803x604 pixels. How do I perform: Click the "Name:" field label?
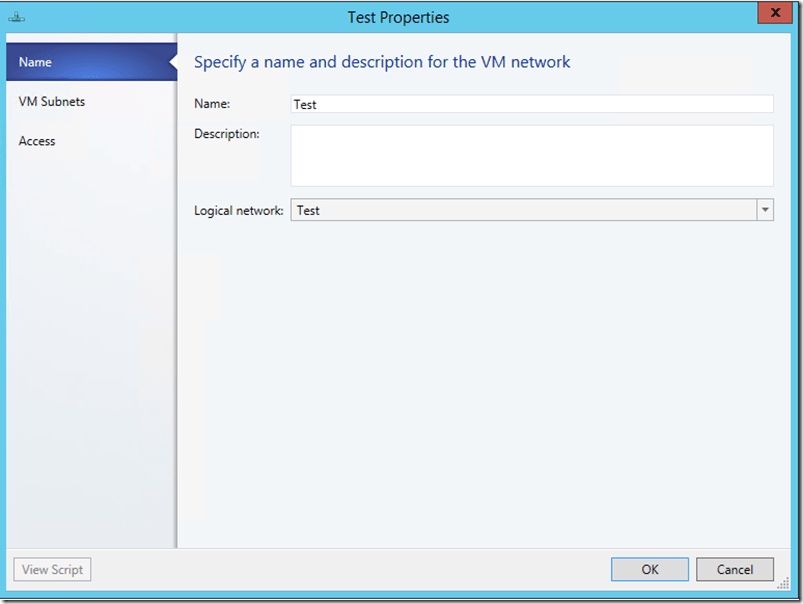point(211,104)
